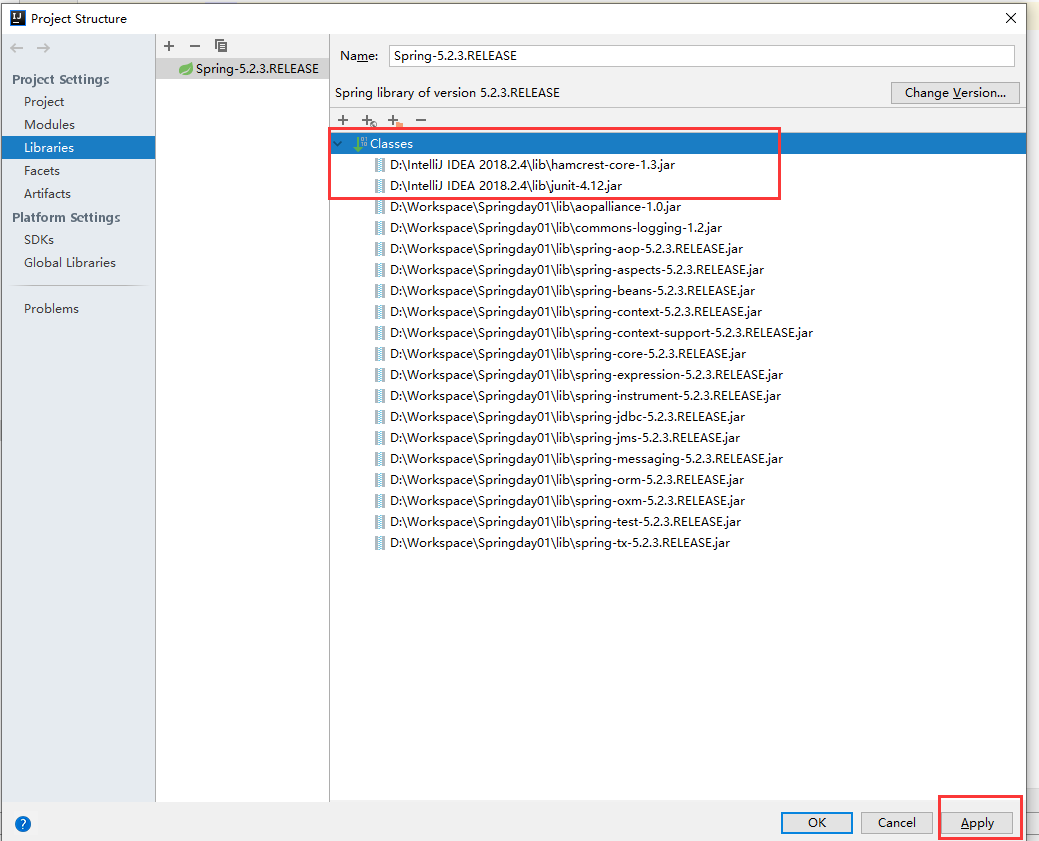
Task: Click the library Name input field
Action: [701, 56]
